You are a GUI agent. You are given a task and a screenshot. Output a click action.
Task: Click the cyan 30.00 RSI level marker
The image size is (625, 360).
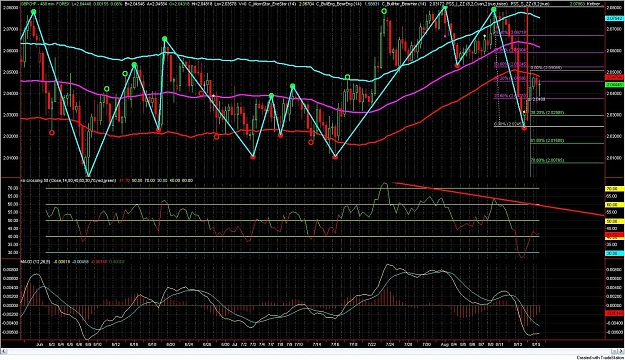[x=615, y=253]
